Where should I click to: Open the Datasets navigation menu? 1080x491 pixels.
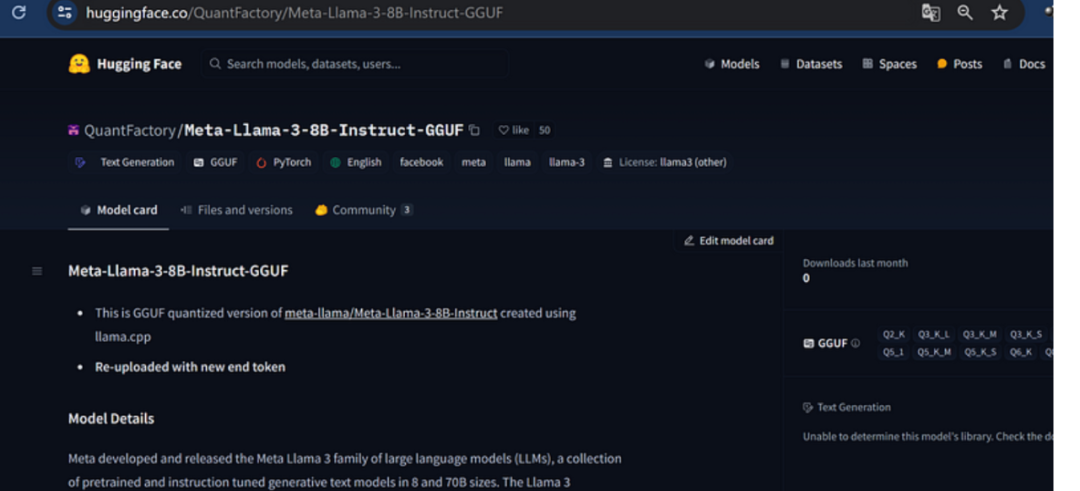point(811,64)
